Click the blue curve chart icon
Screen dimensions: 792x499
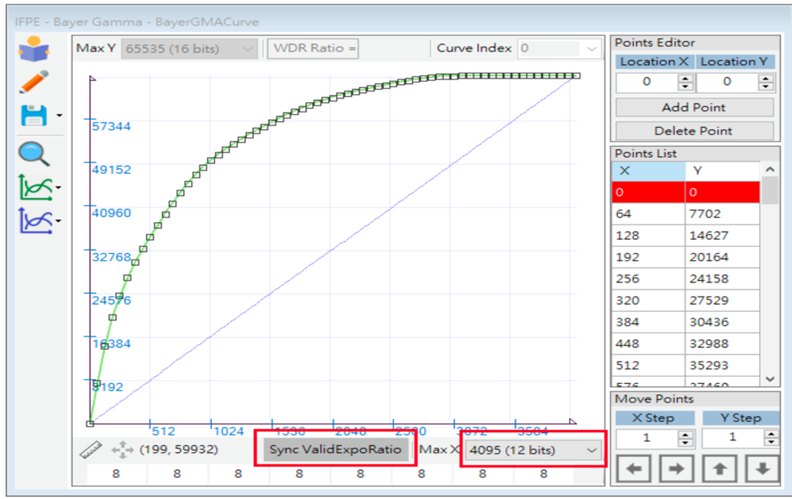(x=35, y=221)
